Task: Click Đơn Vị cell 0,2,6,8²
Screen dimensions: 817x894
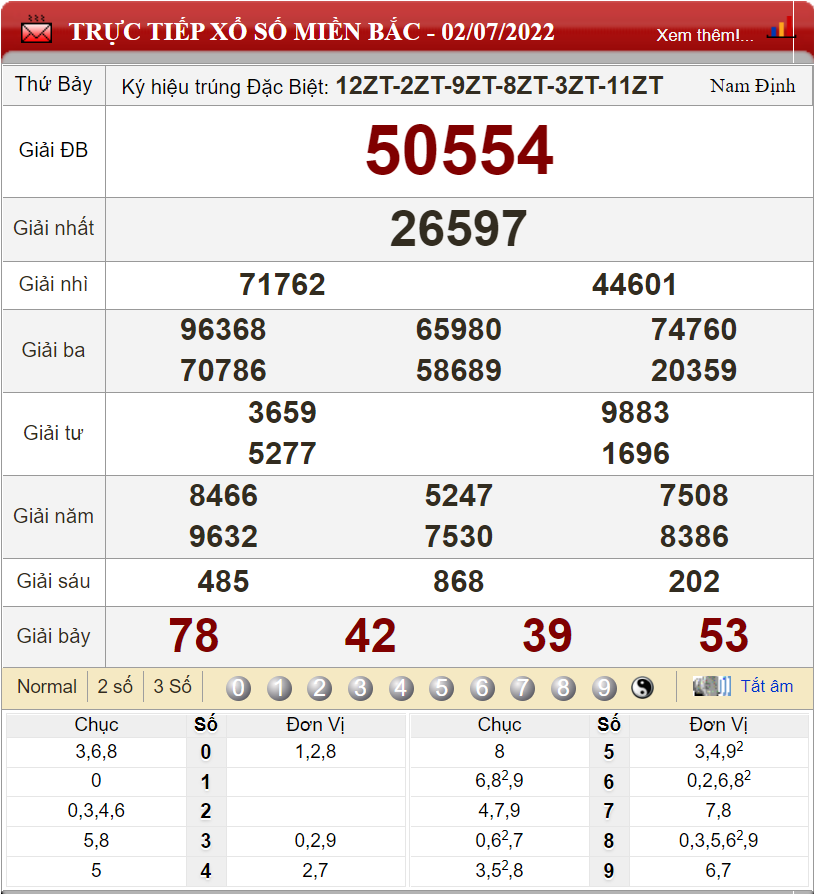Action: click(718, 780)
